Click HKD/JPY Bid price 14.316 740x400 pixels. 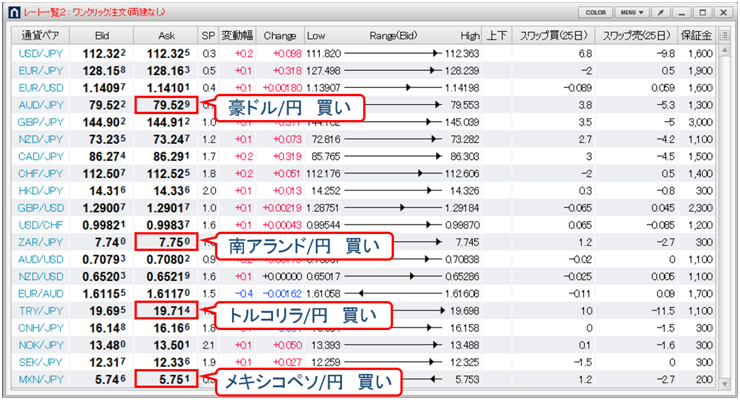tap(107, 191)
